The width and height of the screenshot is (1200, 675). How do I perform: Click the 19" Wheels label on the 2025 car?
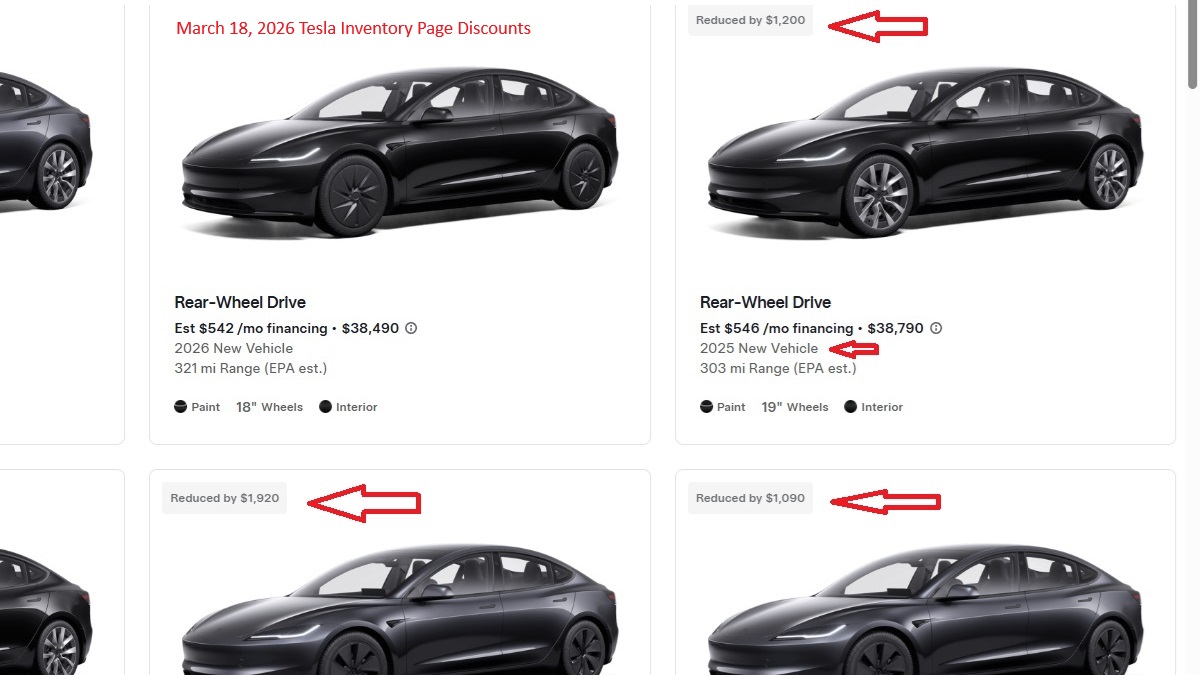coord(795,406)
